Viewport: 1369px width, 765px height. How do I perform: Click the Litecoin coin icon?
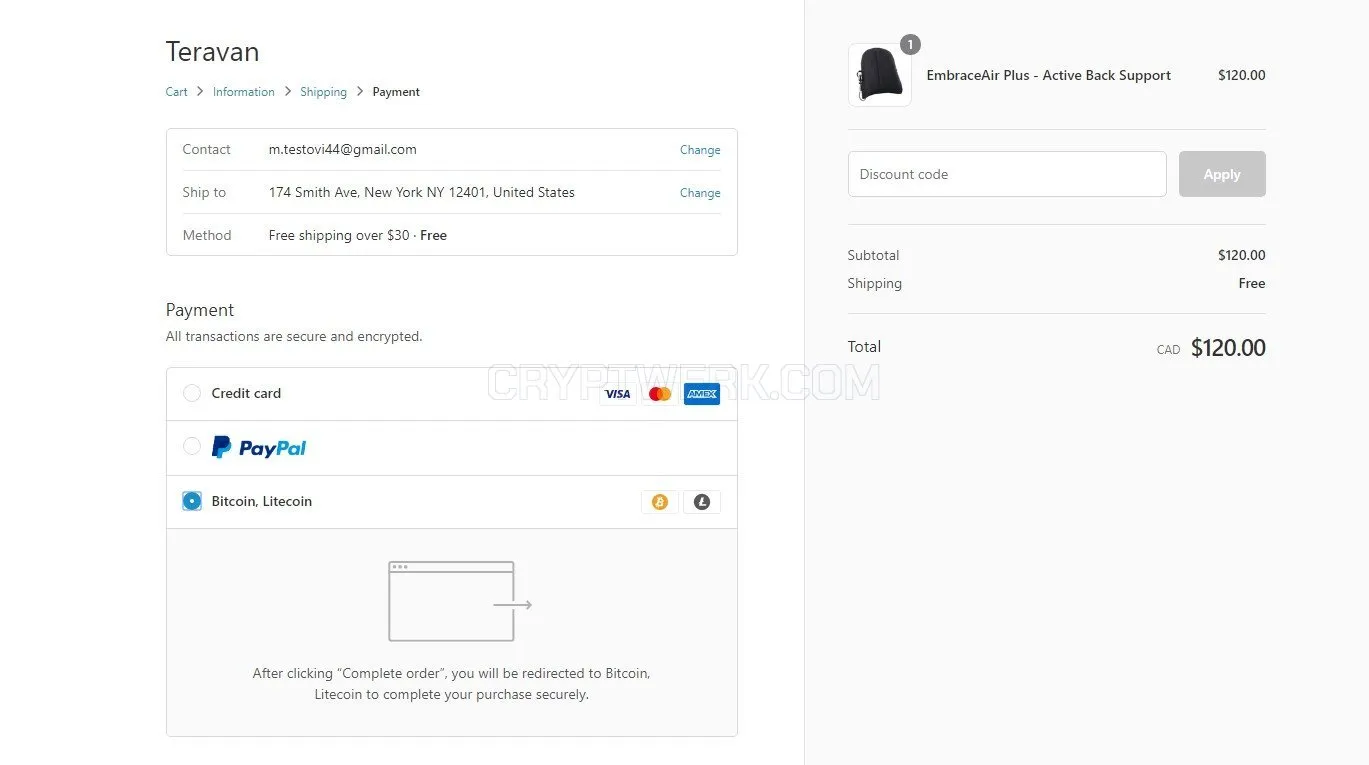(x=702, y=502)
